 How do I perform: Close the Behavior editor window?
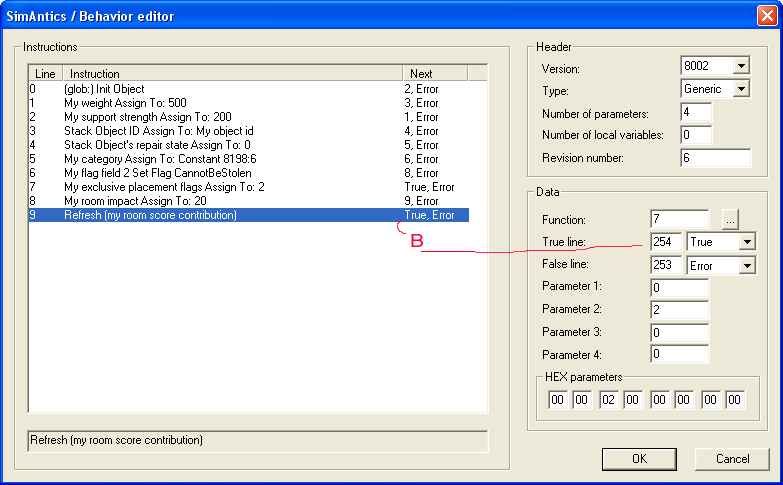[767, 15]
